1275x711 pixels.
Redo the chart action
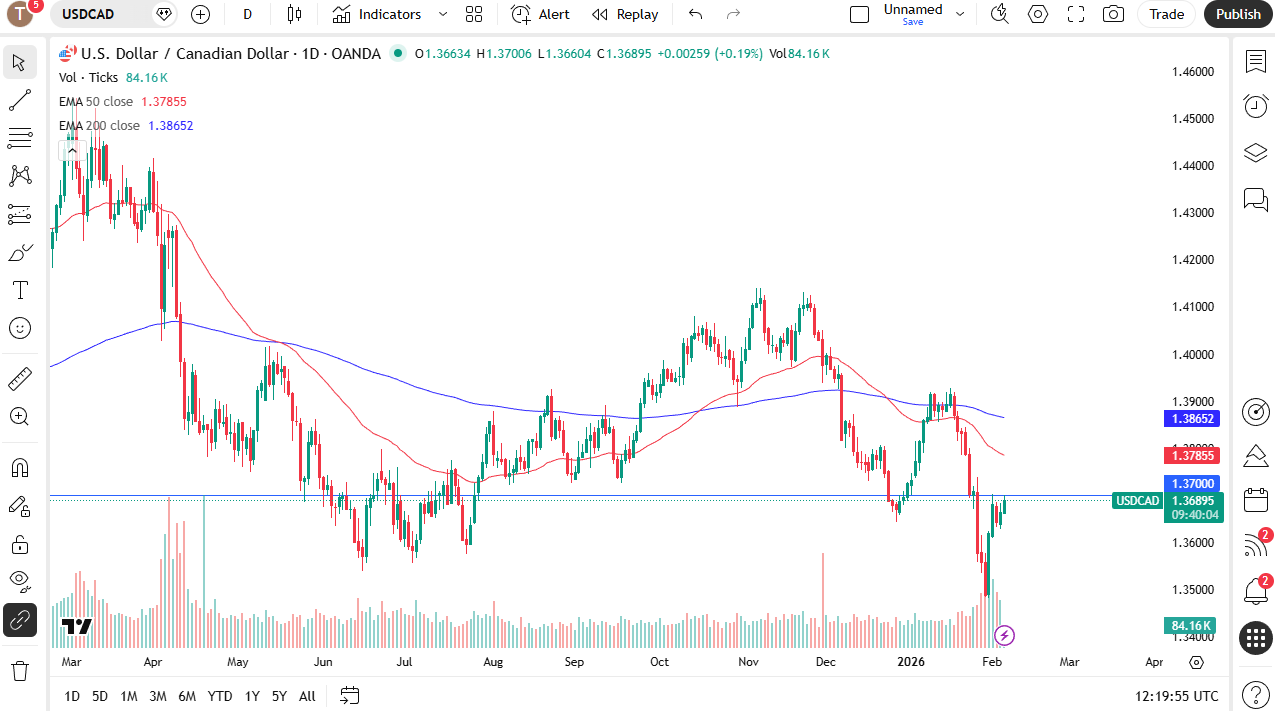point(733,14)
